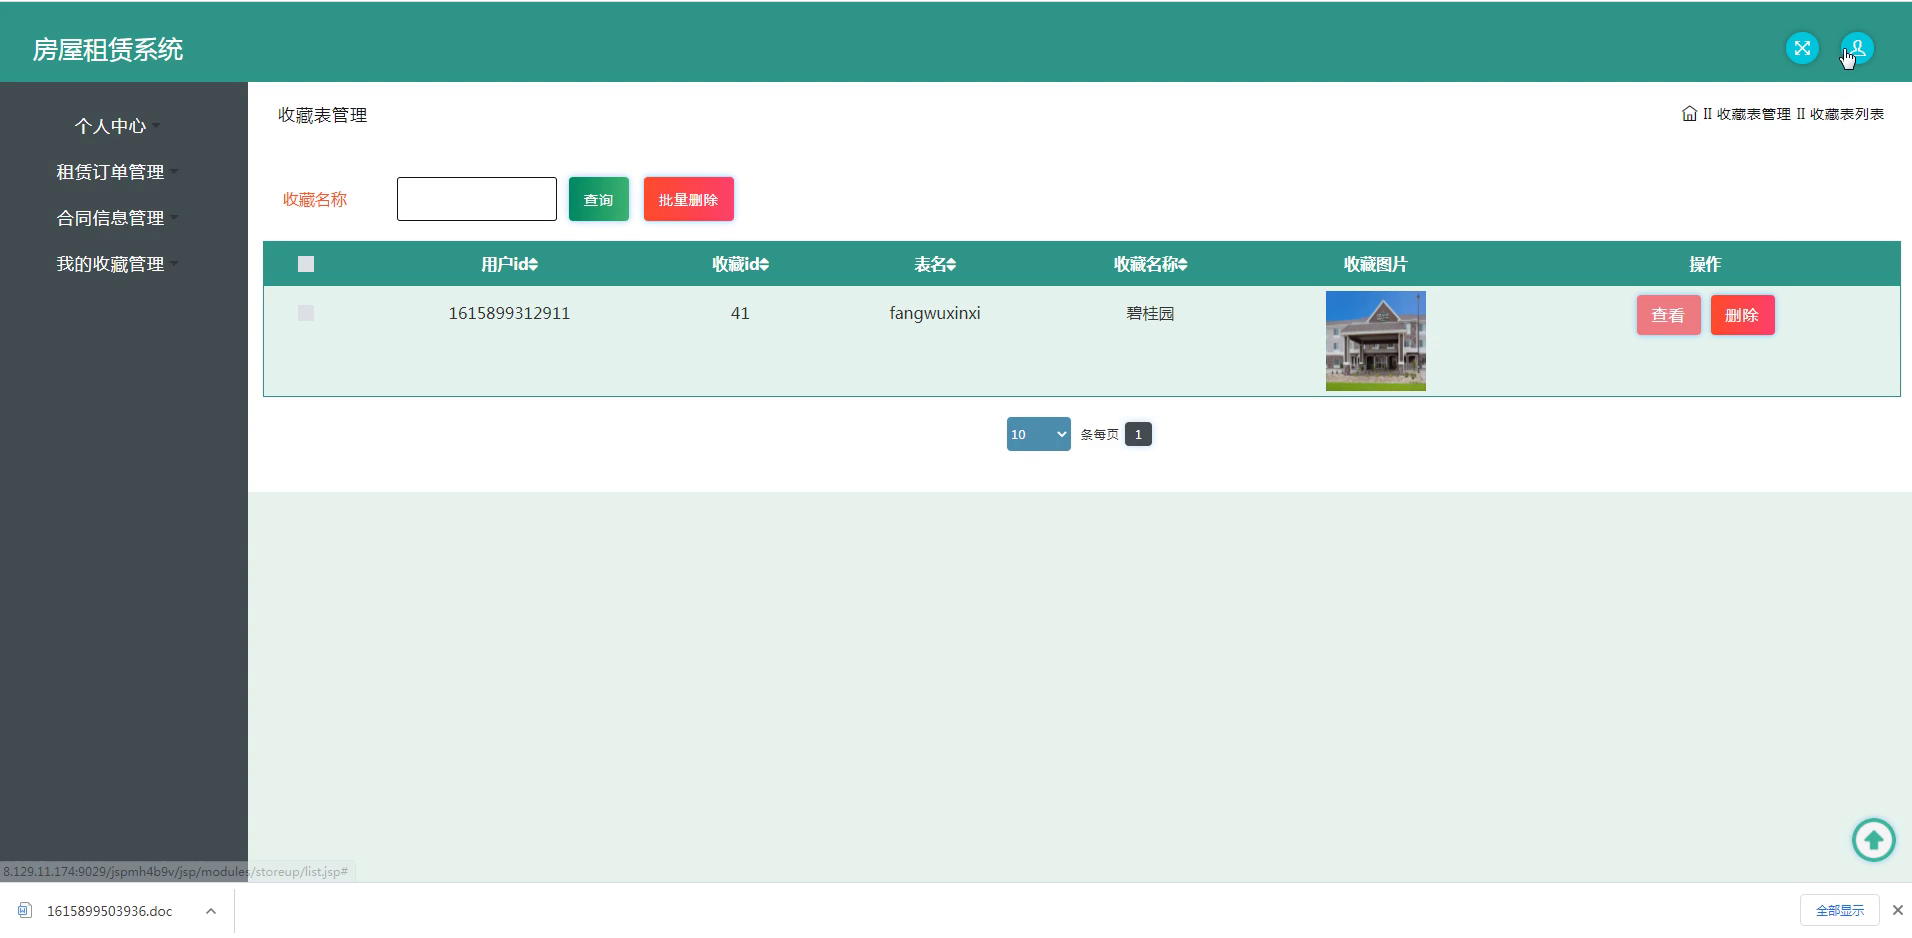The height and width of the screenshot is (938, 1912).
Task: Click the 碧桂园 name cell
Action: [x=1150, y=313]
